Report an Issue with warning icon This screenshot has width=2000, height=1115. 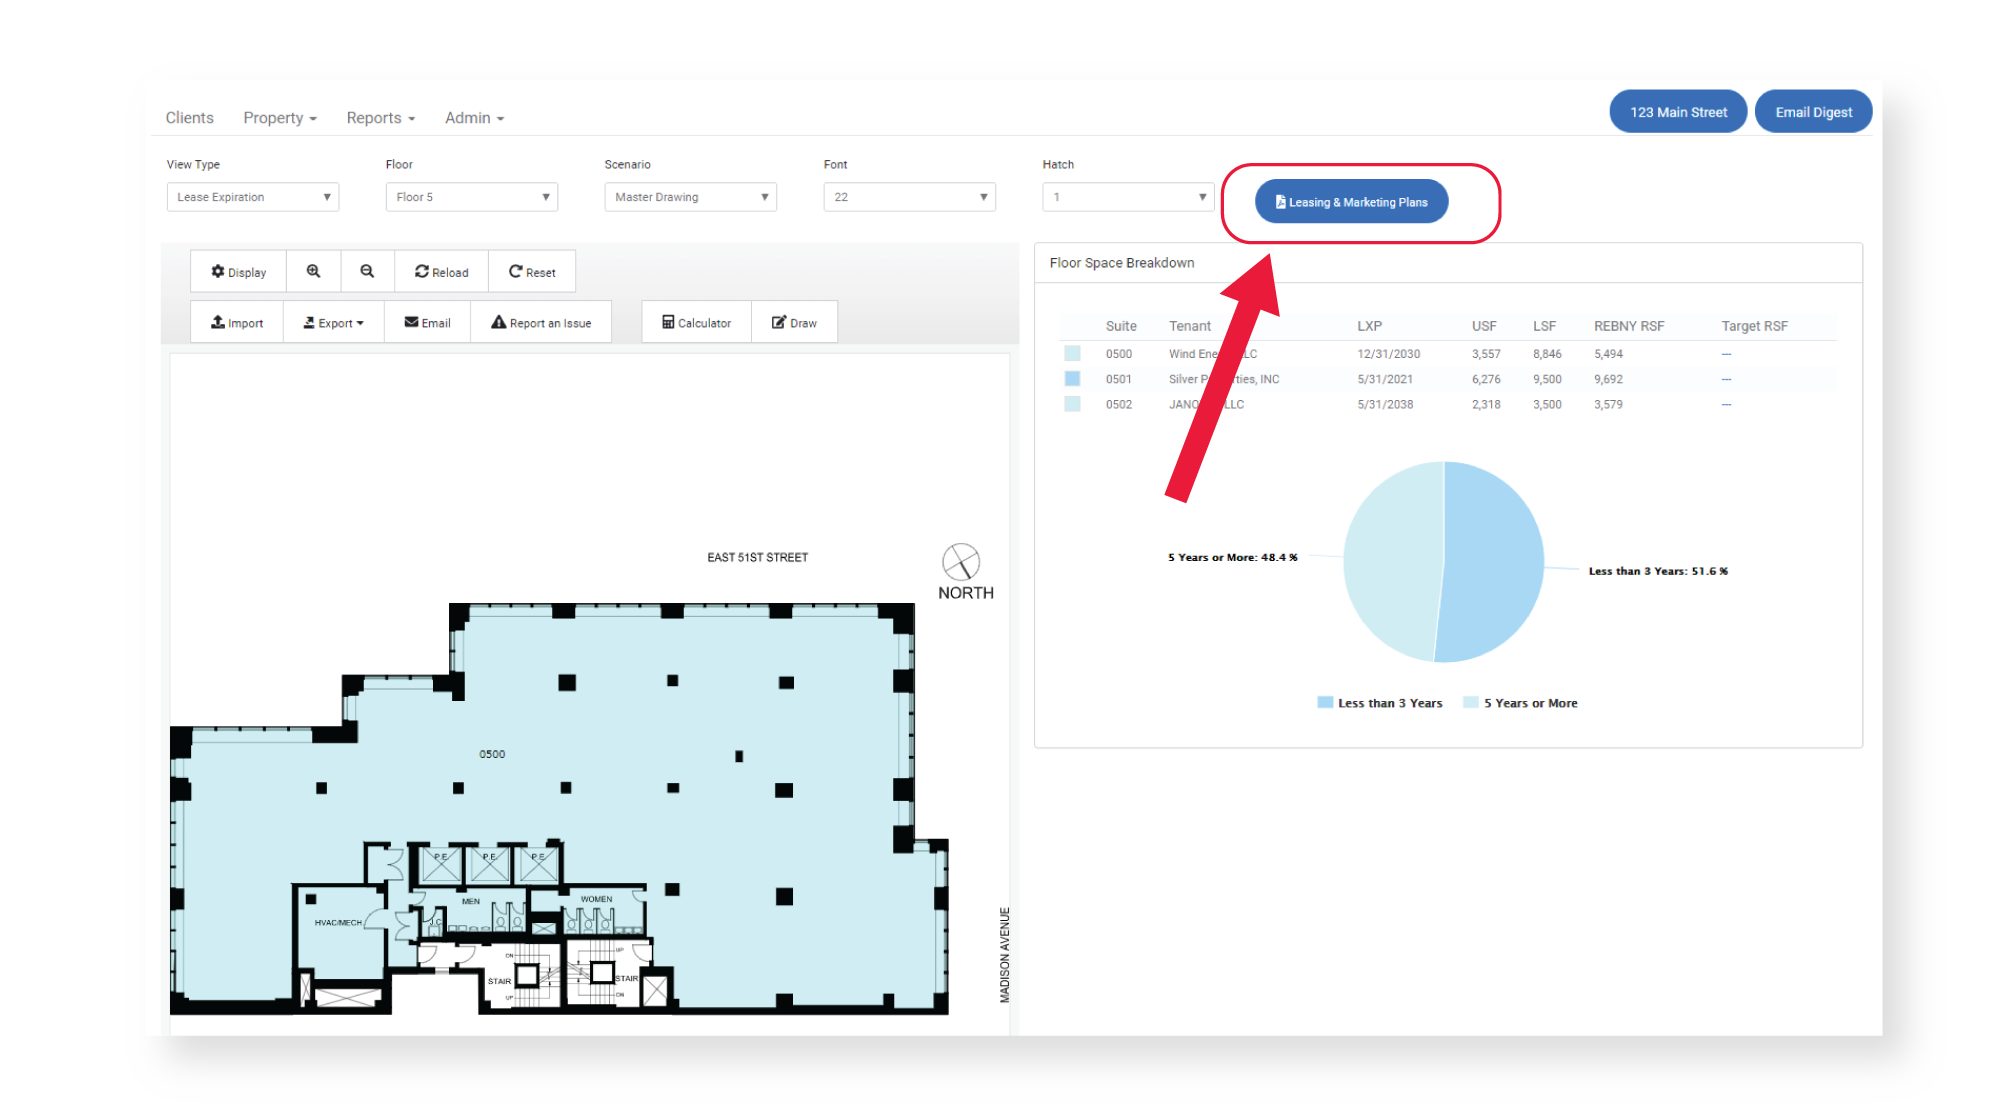541,322
